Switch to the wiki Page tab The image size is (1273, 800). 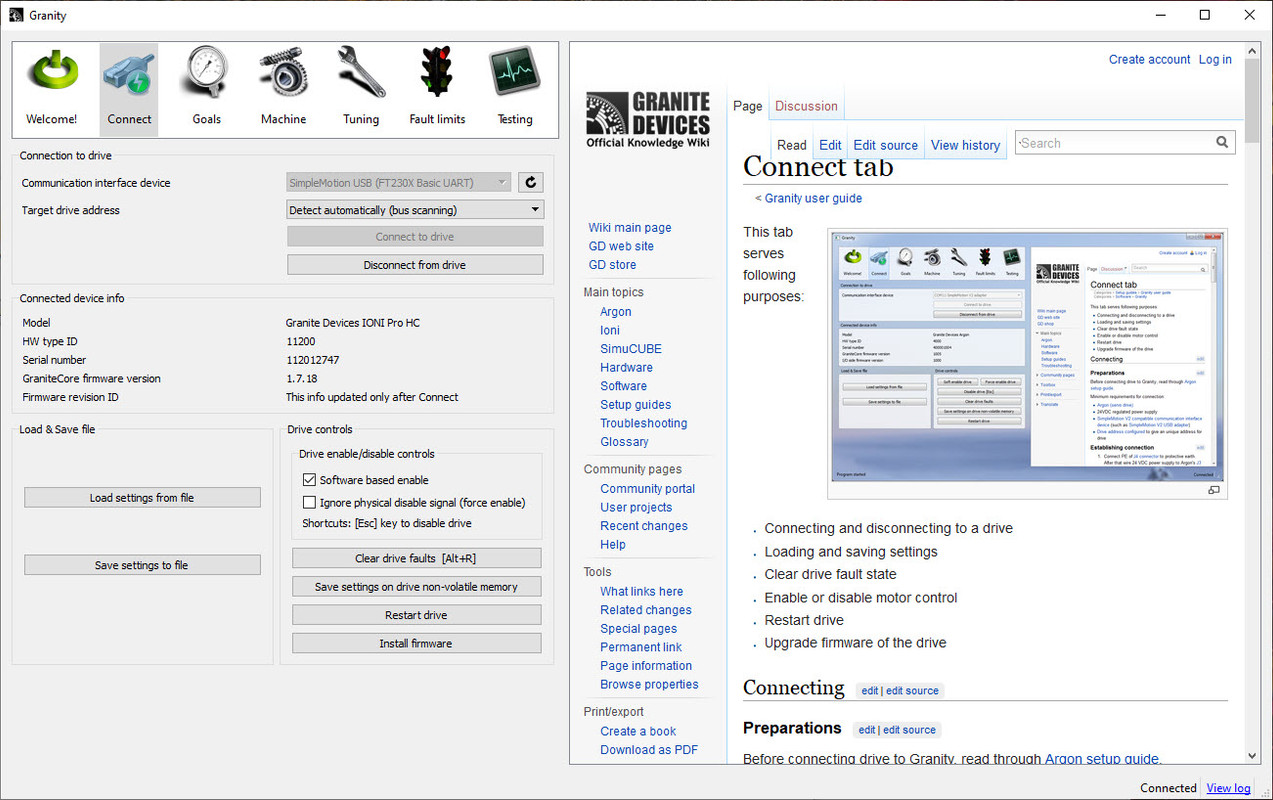coord(748,106)
